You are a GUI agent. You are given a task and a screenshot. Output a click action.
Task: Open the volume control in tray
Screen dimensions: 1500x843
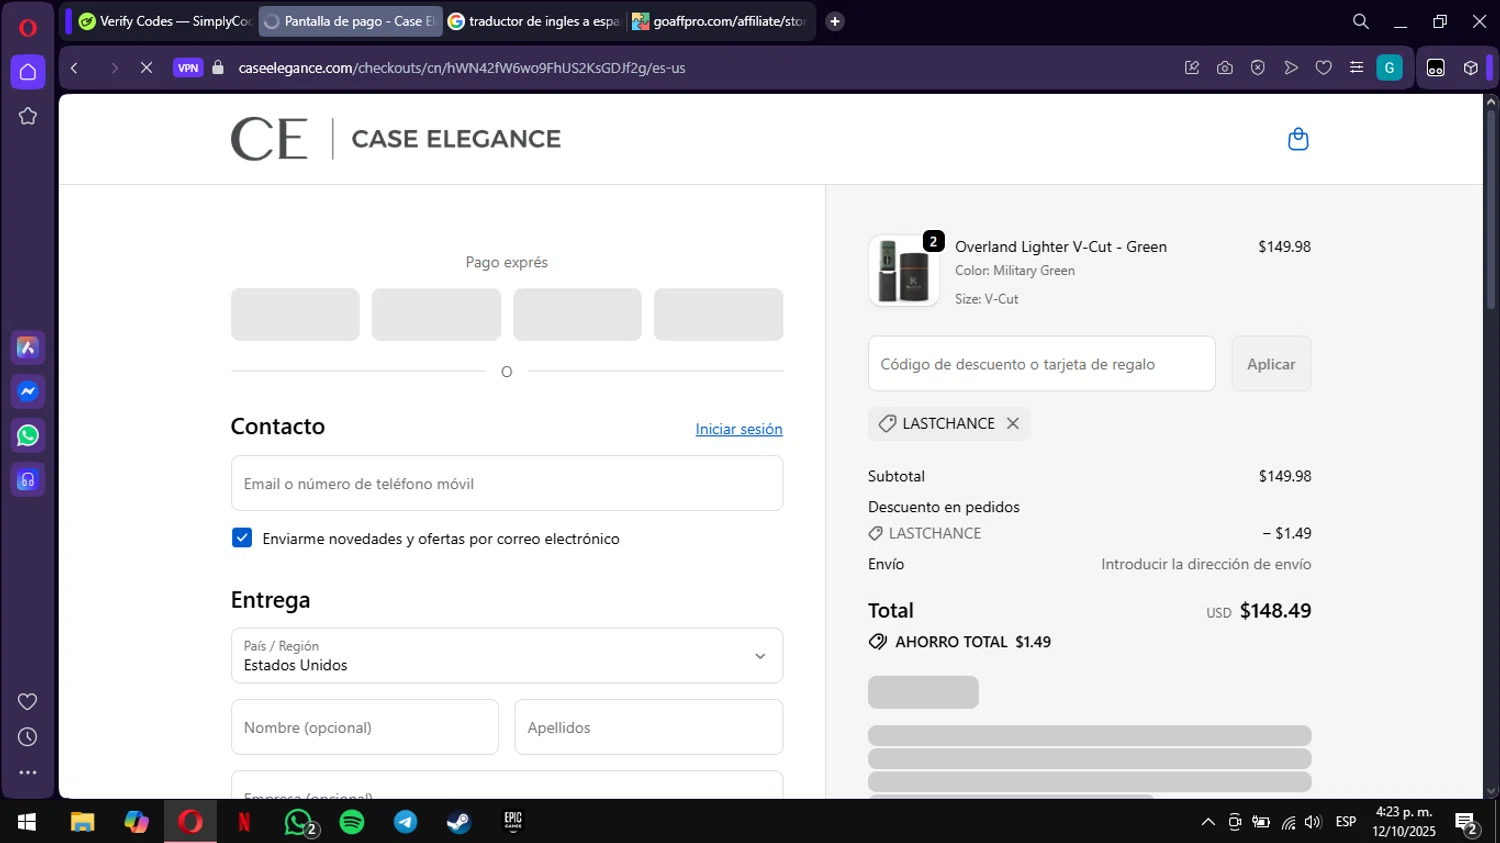[x=1313, y=822]
